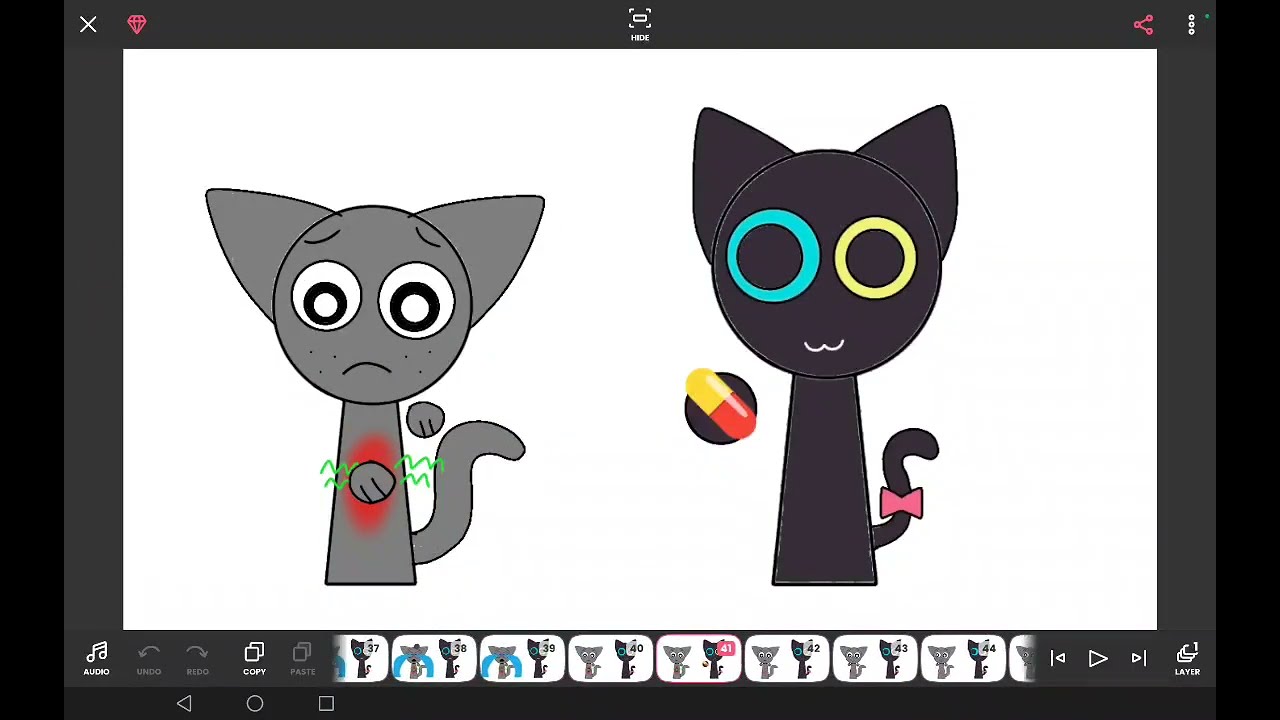Open the LAYER panel
This screenshot has height=720, width=1280.
click(1187, 659)
